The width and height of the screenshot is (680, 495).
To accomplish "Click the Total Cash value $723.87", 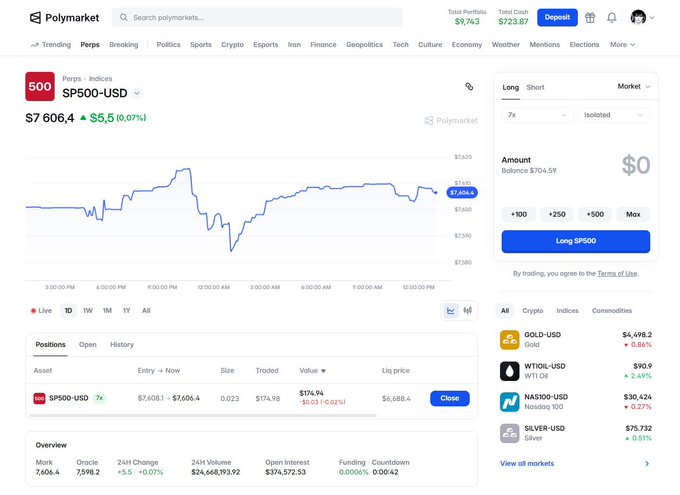I will [513, 22].
